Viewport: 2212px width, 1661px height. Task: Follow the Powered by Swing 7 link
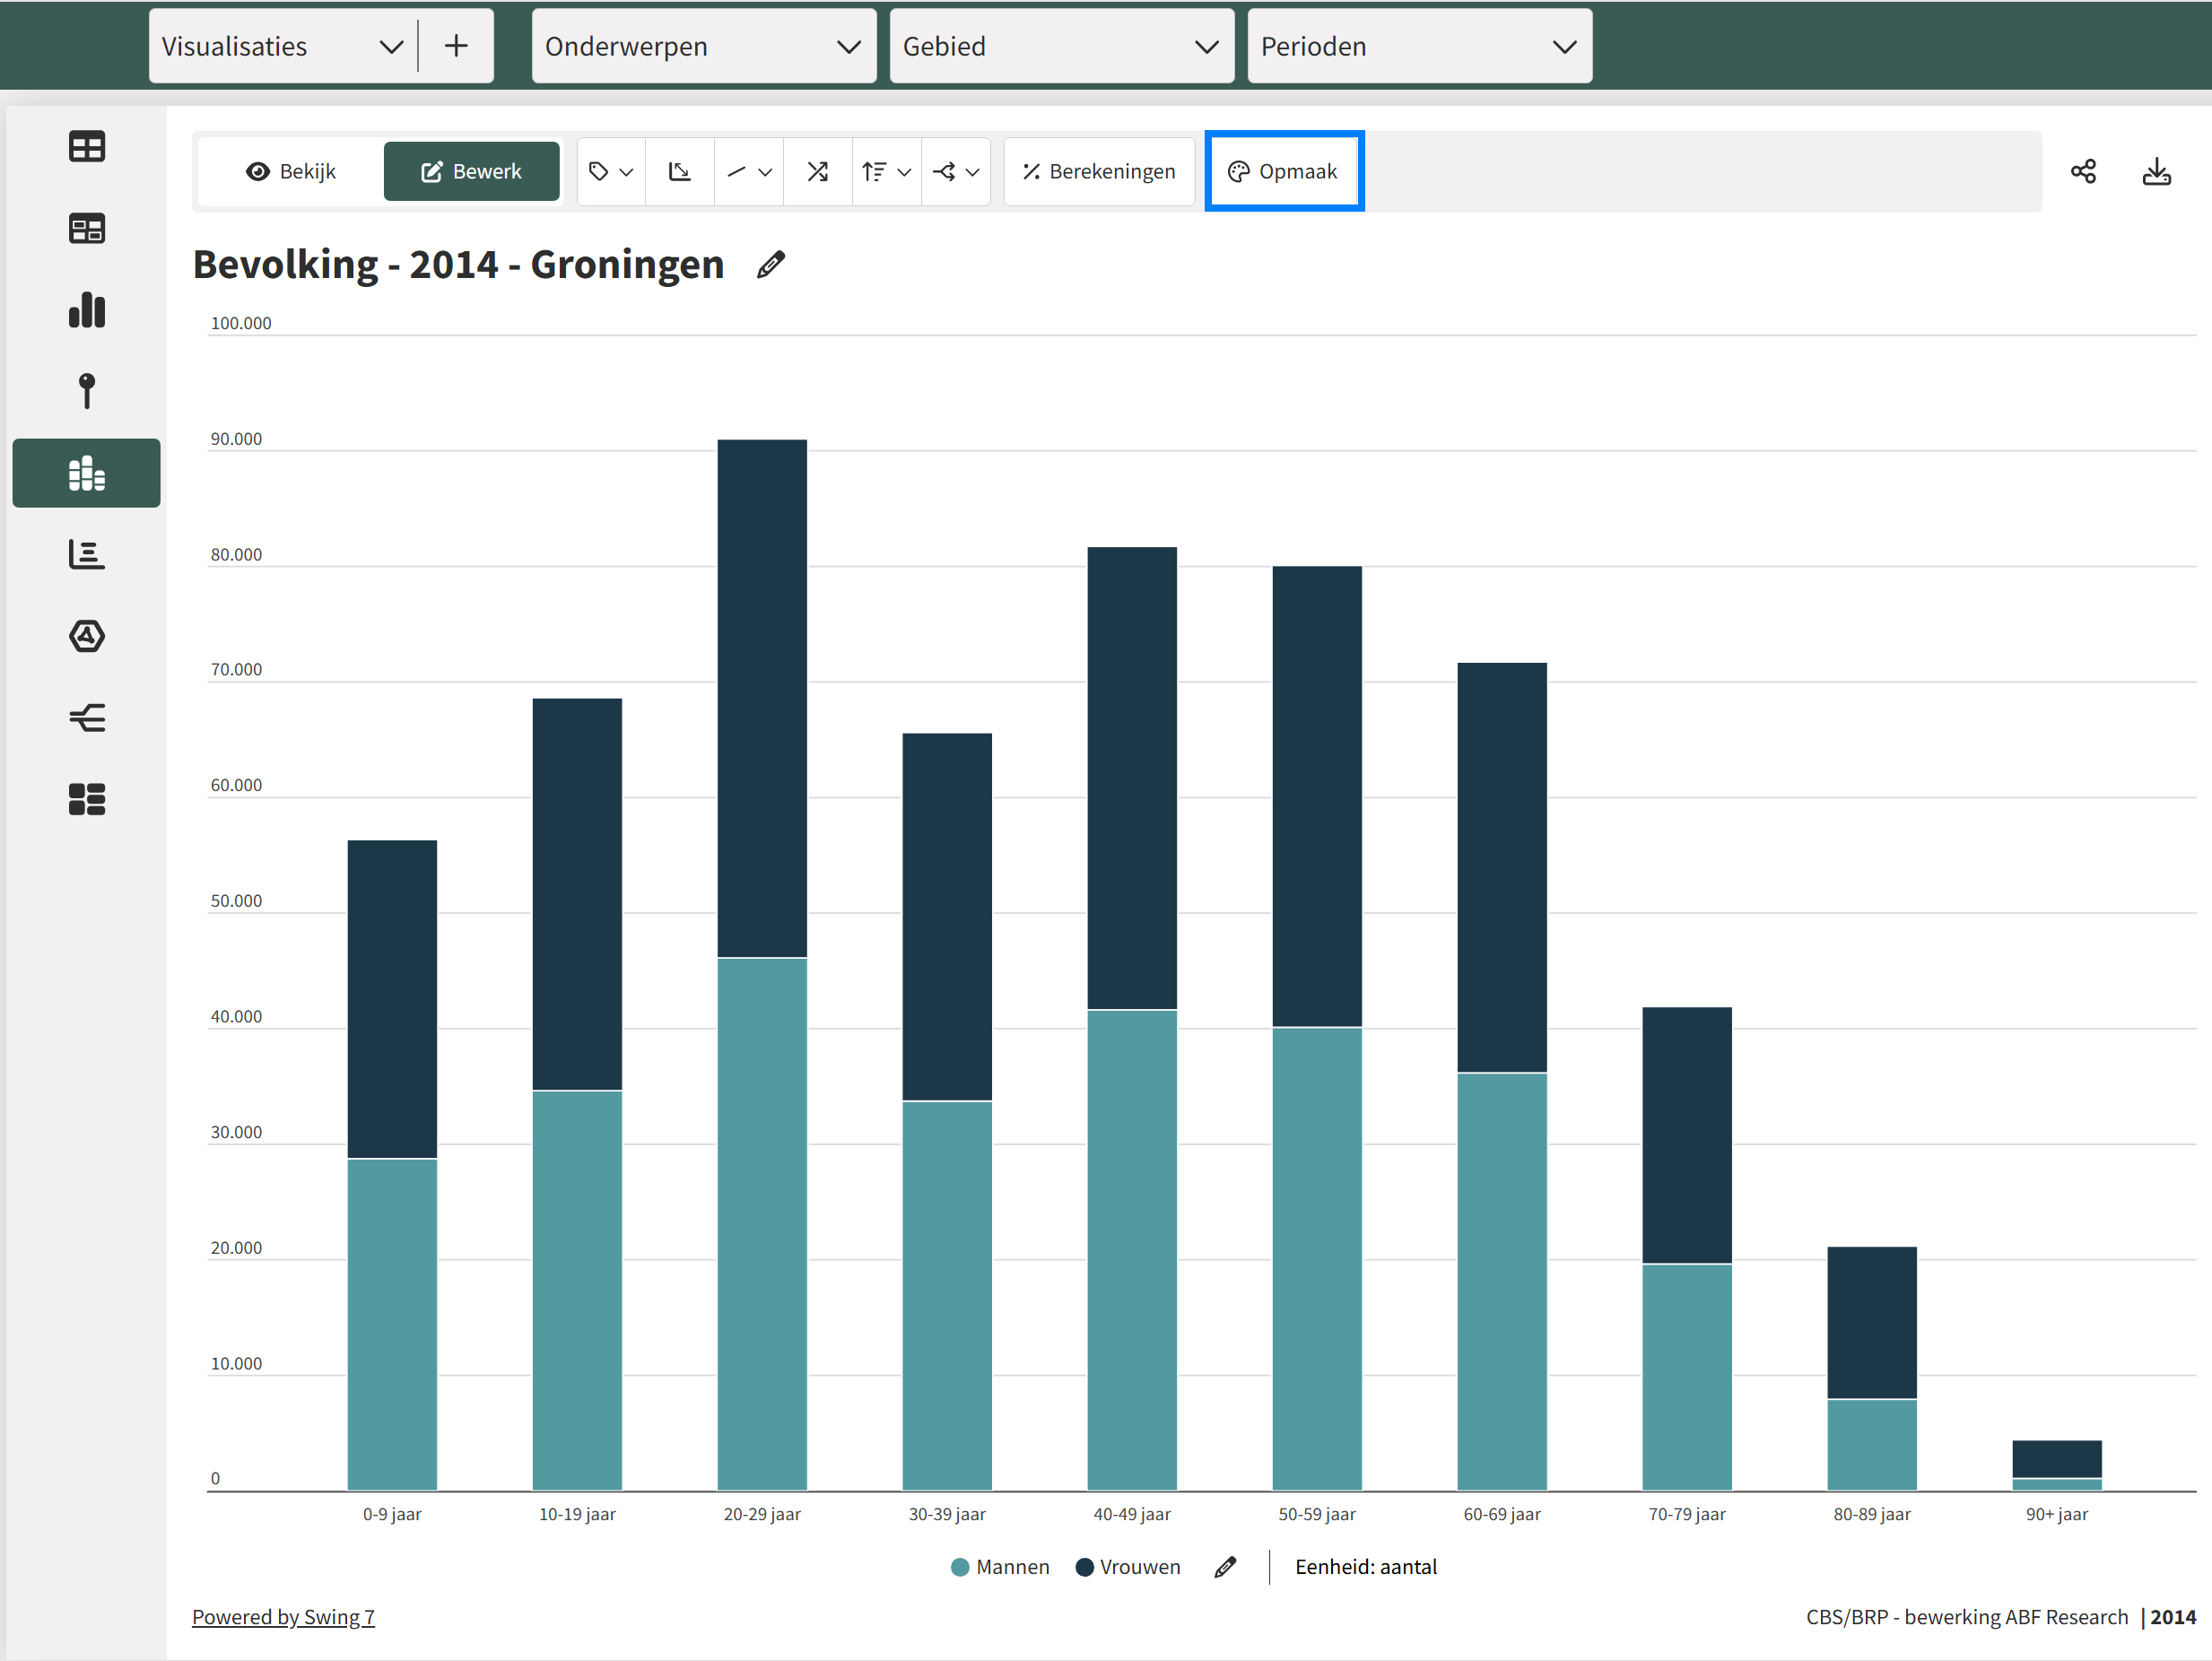pos(283,1617)
